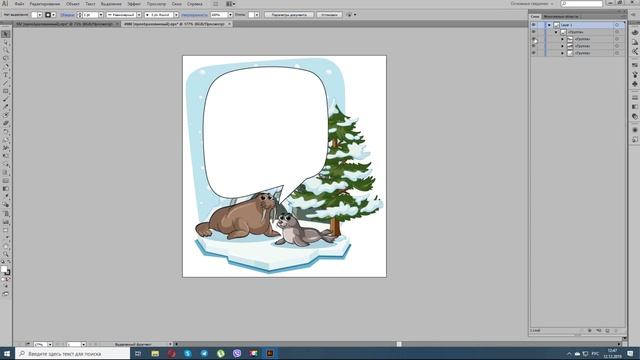The image size is (640, 360).
Task: Swap fill and stroke colors arrow
Action: pyautogui.click(x=9, y=262)
